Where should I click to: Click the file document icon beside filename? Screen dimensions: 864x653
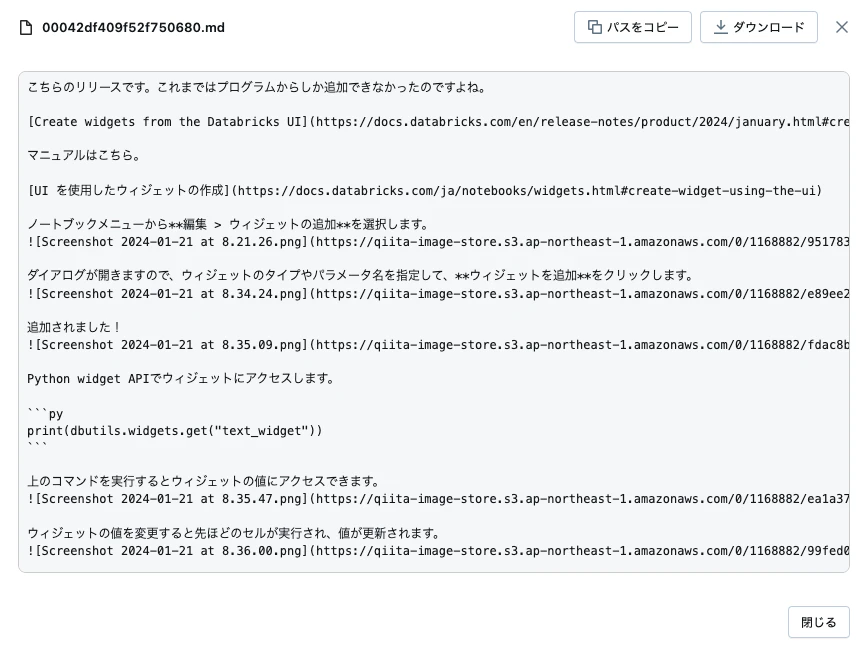[x=26, y=28]
